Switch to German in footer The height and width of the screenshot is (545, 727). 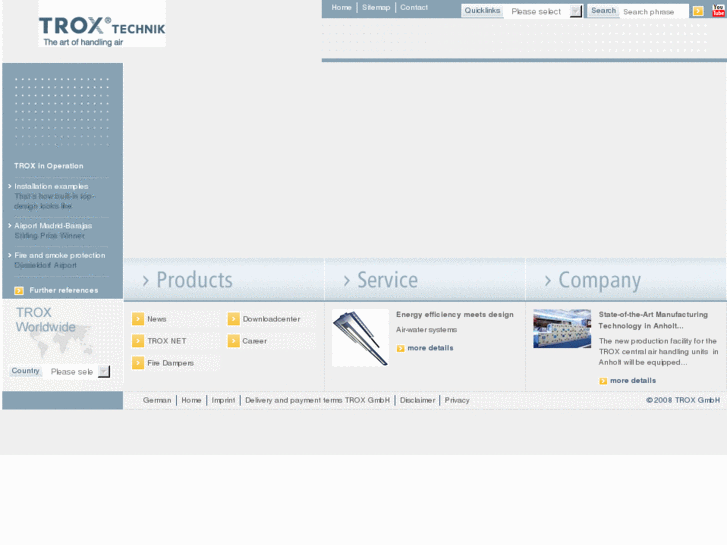click(x=157, y=400)
